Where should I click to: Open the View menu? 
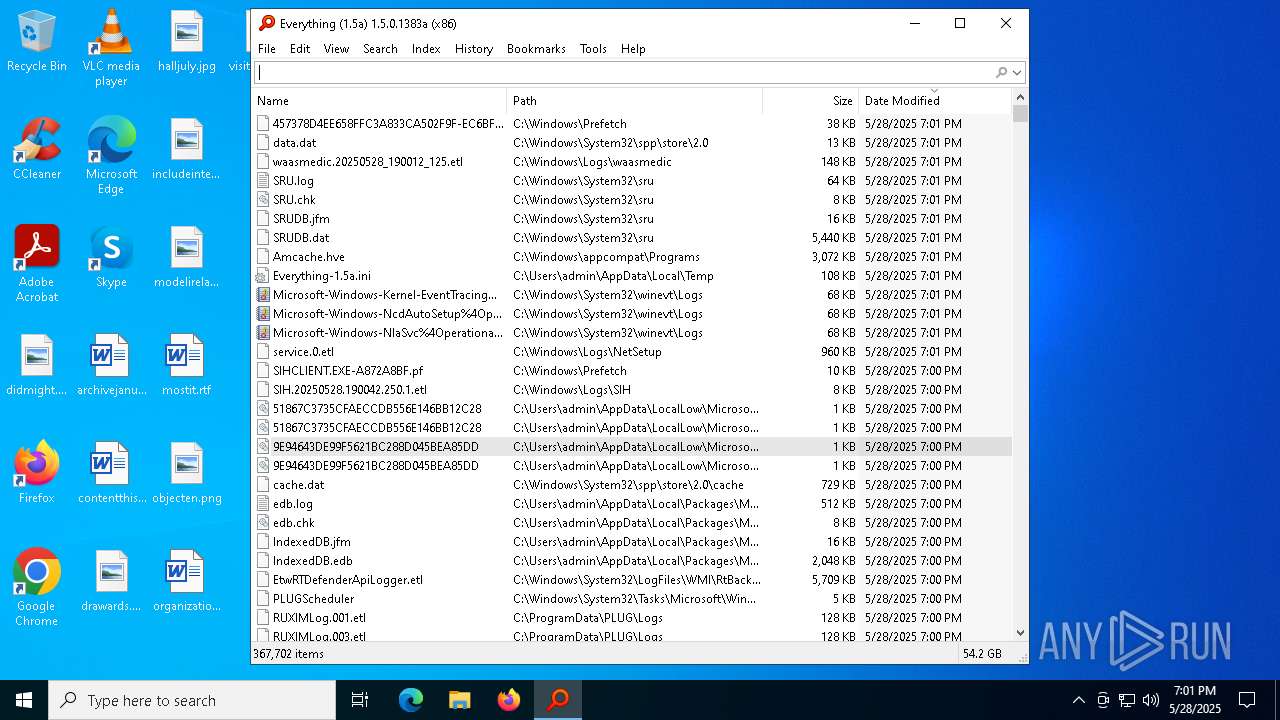[x=336, y=48]
